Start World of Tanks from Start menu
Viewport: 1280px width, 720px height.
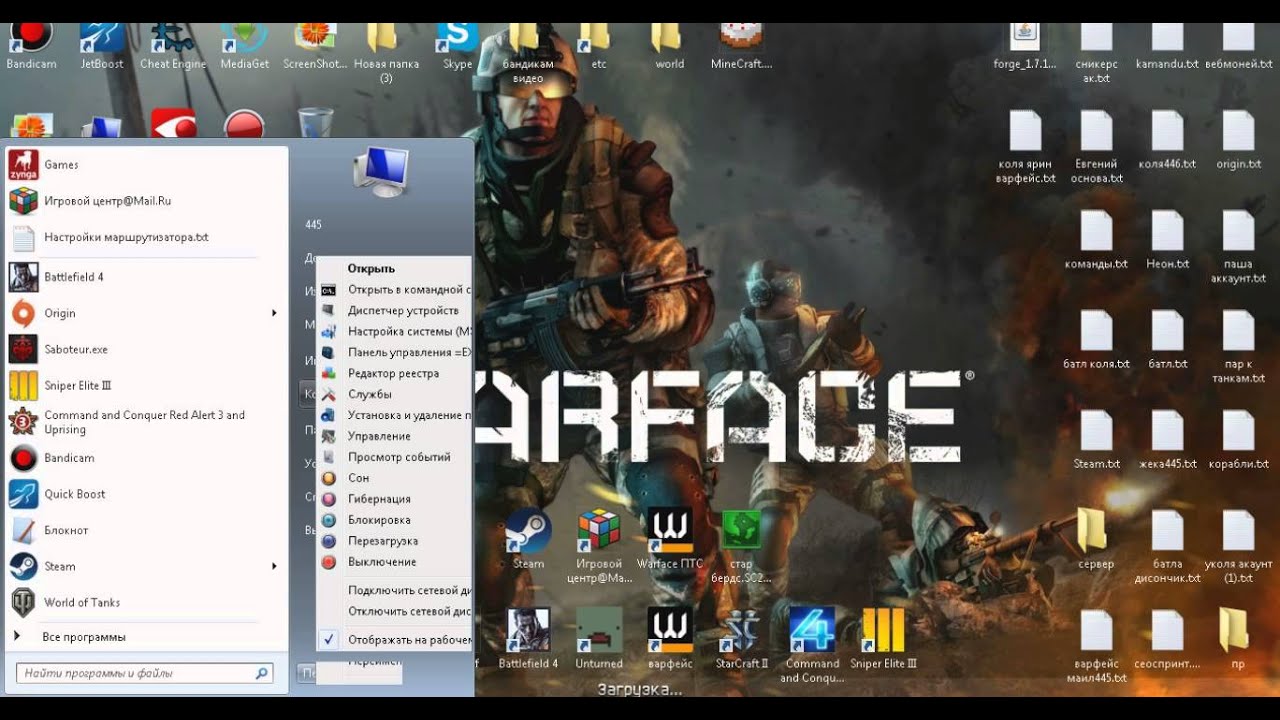coord(147,602)
